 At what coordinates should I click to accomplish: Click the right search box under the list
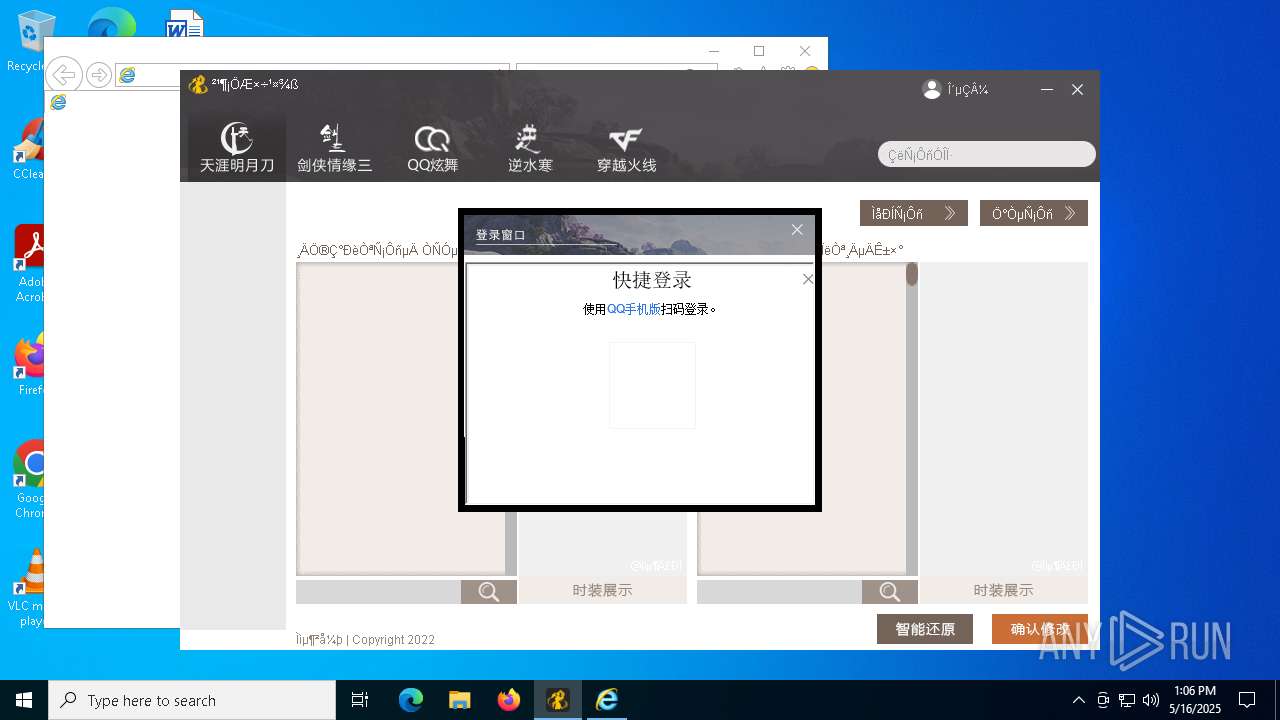click(x=779, y=592)
